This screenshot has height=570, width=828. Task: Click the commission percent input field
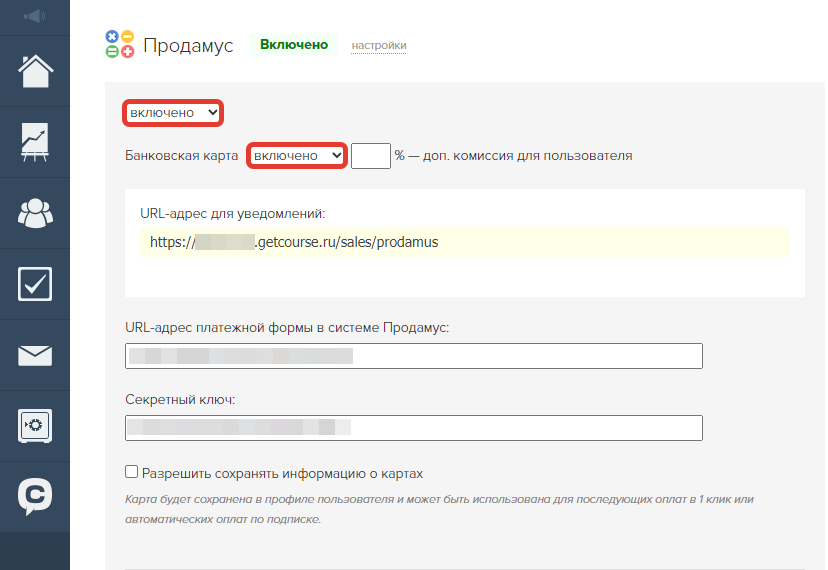[x=371, y=156]
